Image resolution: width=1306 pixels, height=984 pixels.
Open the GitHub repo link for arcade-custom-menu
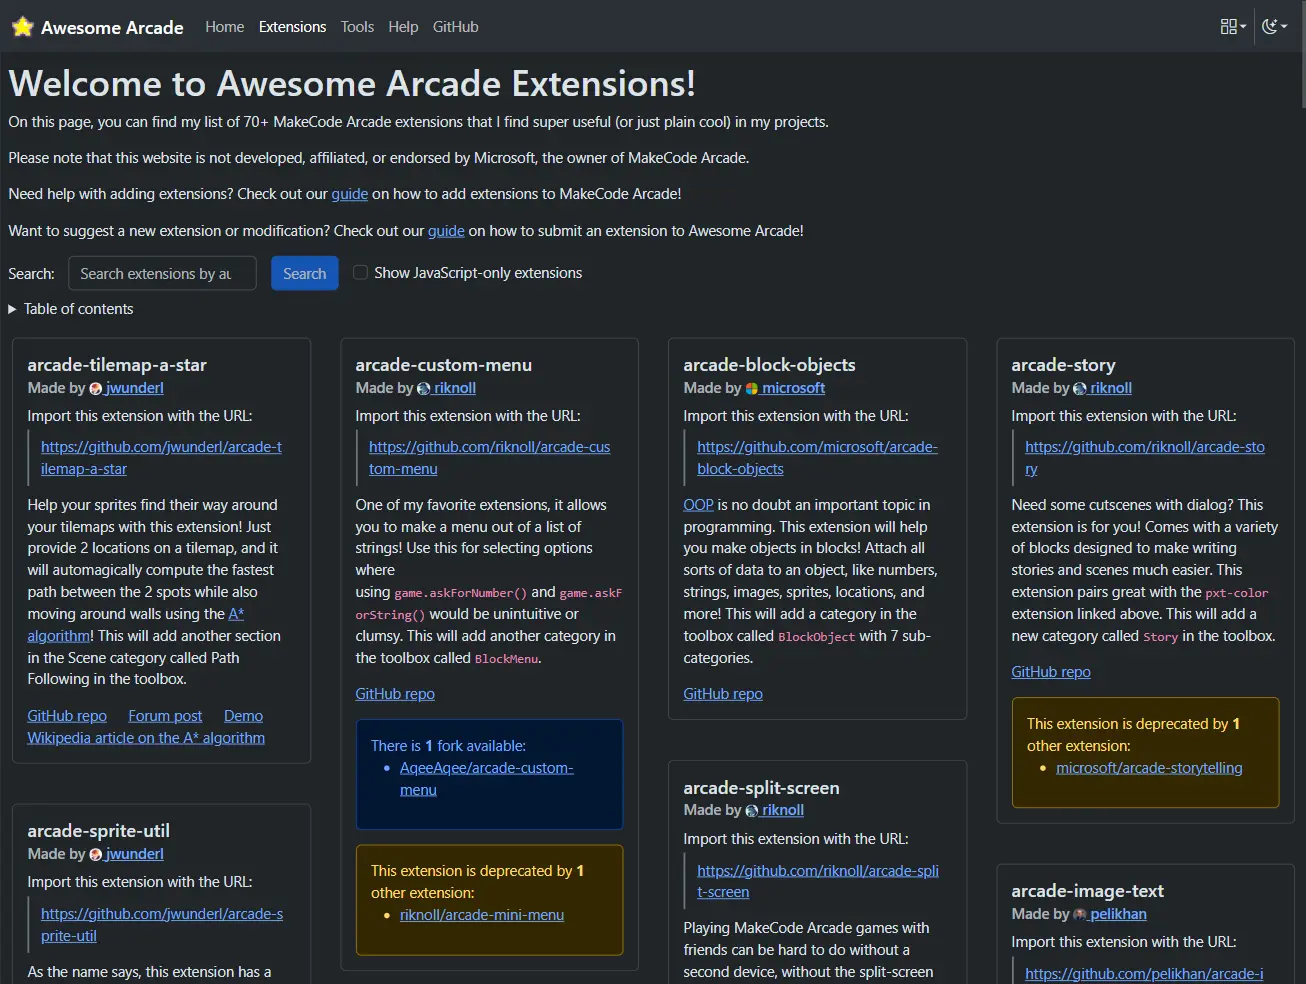pyautogui.click(x=394, y=693)
